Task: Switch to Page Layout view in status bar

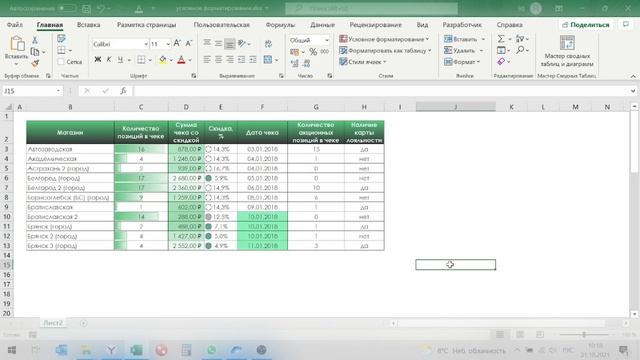Action: click(520, 335)
